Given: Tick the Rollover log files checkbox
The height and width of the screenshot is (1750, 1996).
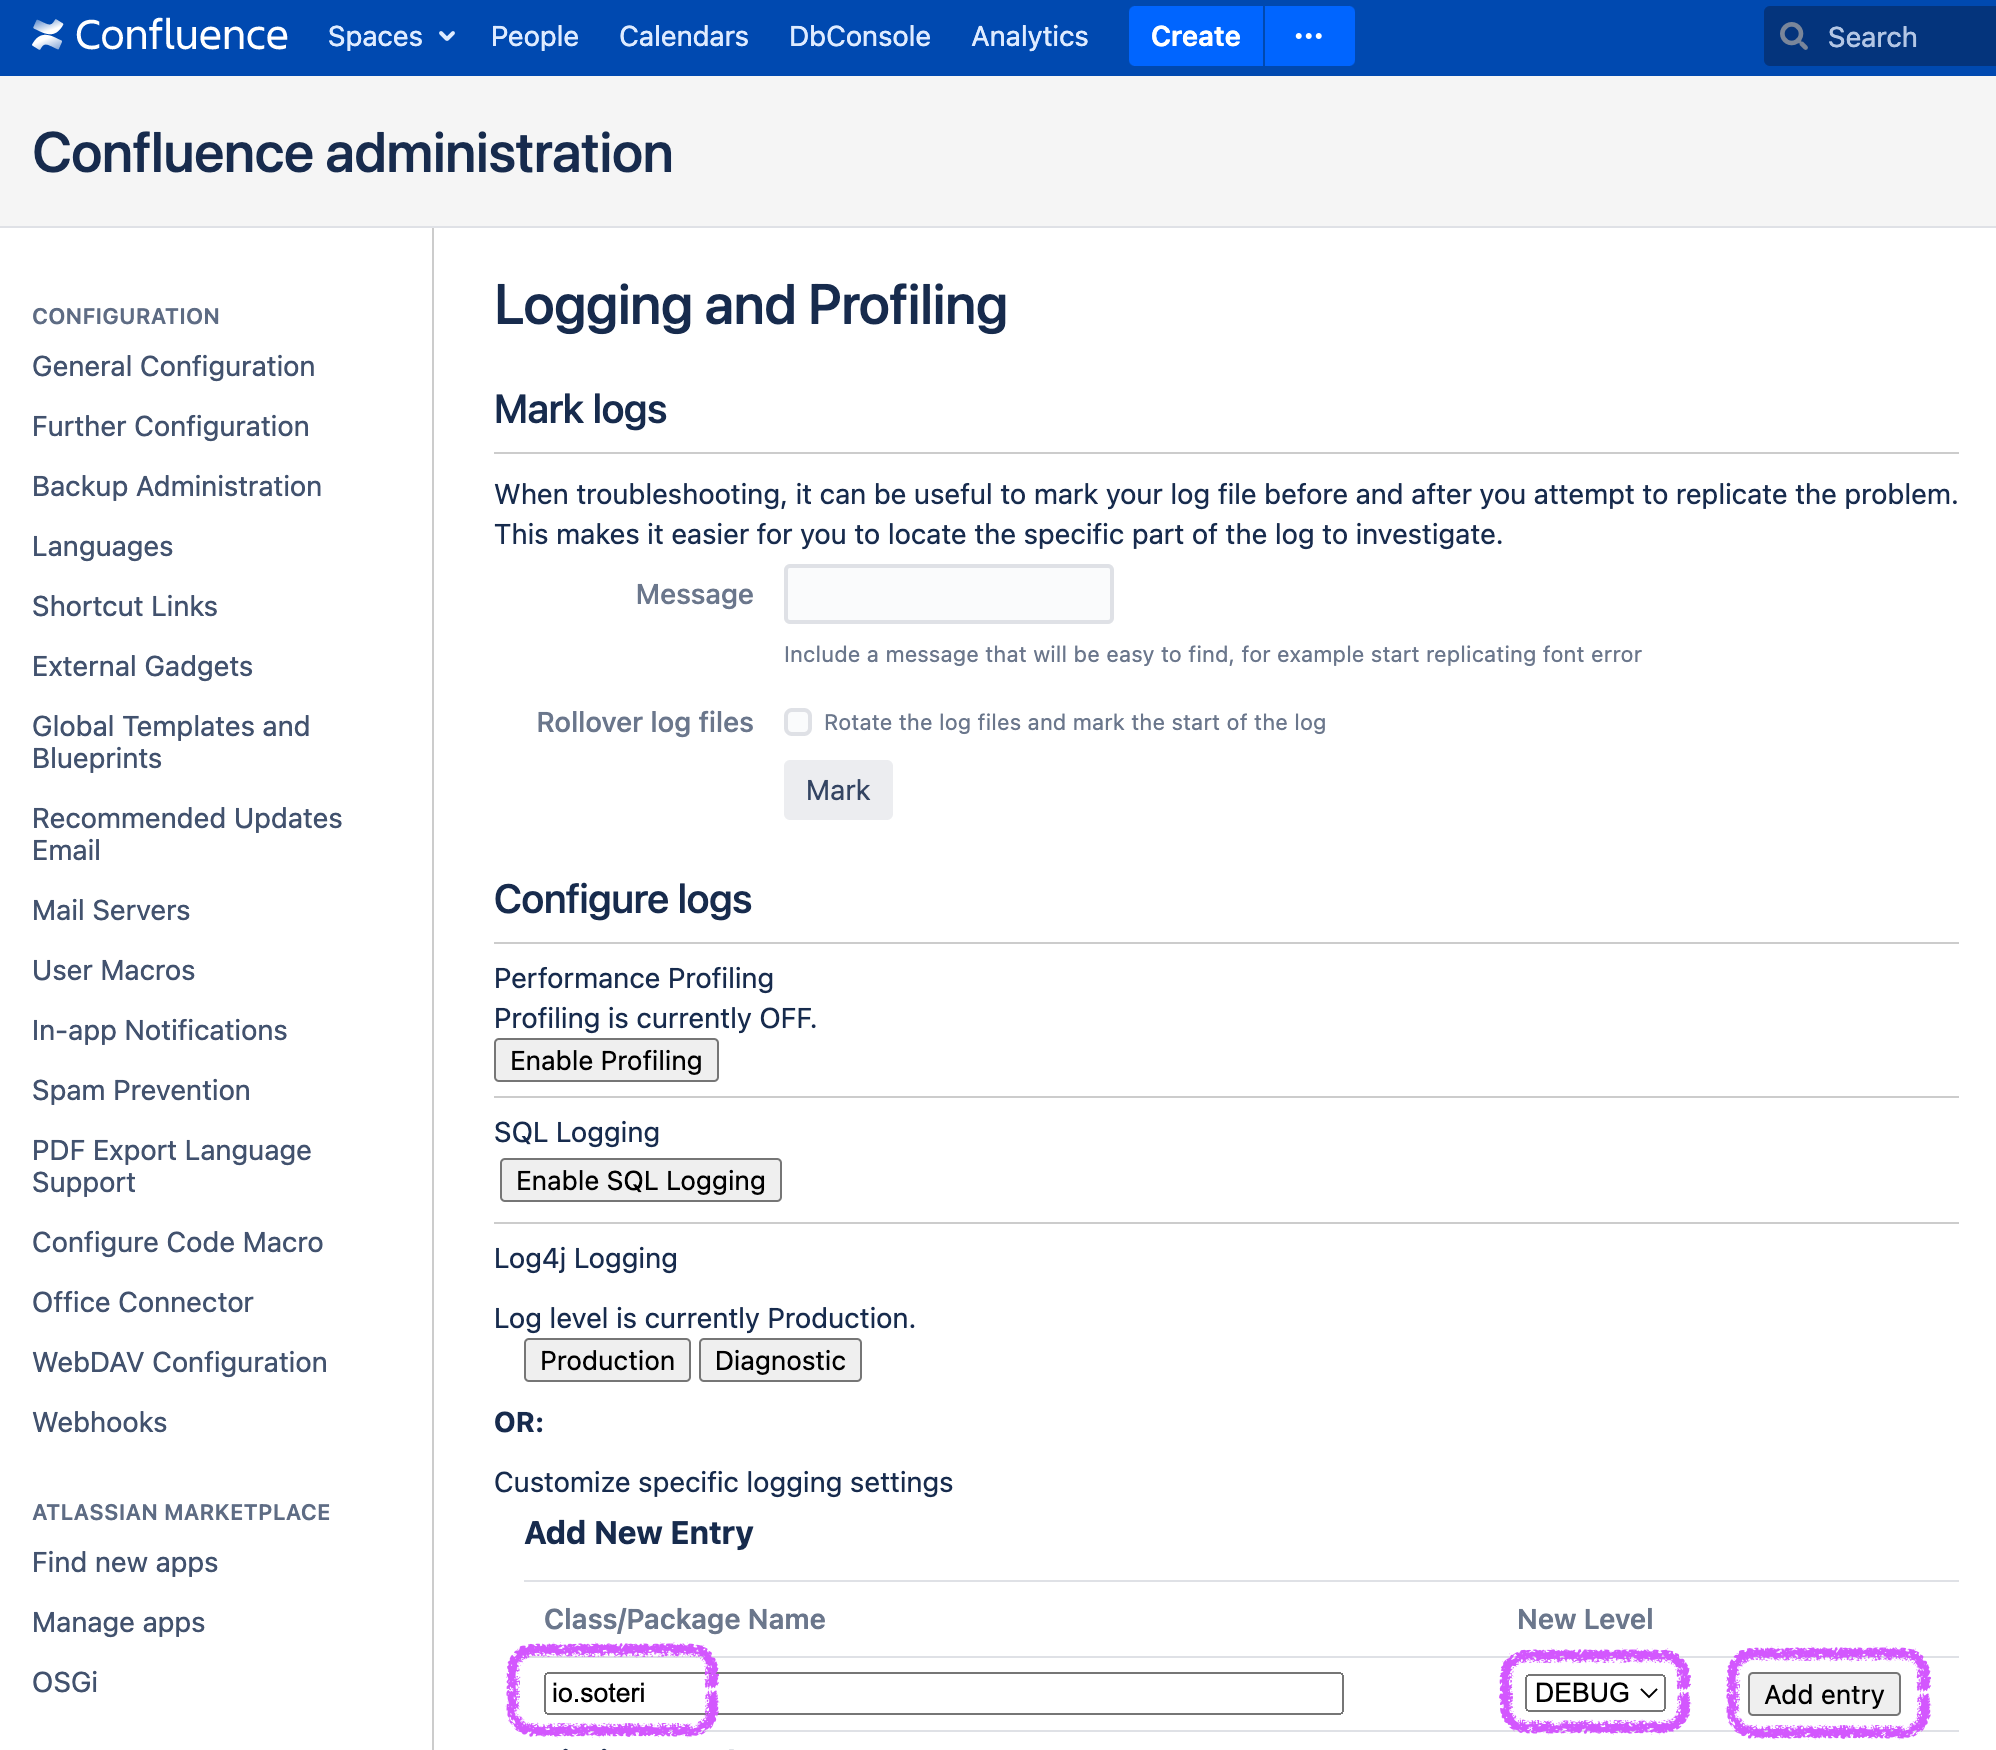Looking at the screenshot, I should pos(798,722).
